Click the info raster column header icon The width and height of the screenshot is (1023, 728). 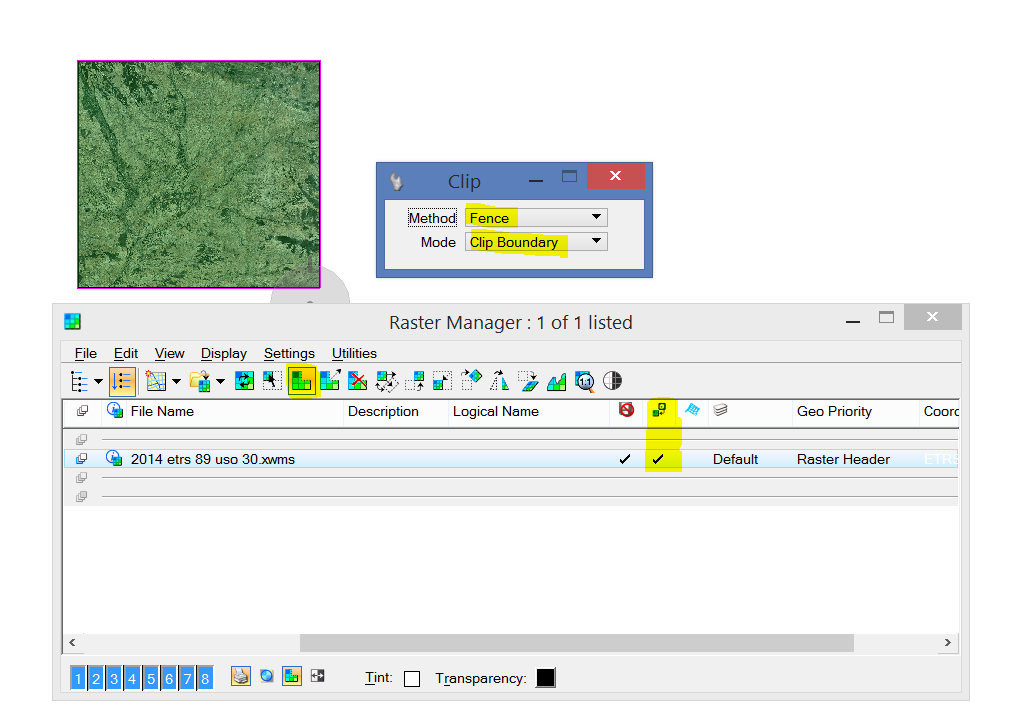pyautogui.click(x=115, y=410)
